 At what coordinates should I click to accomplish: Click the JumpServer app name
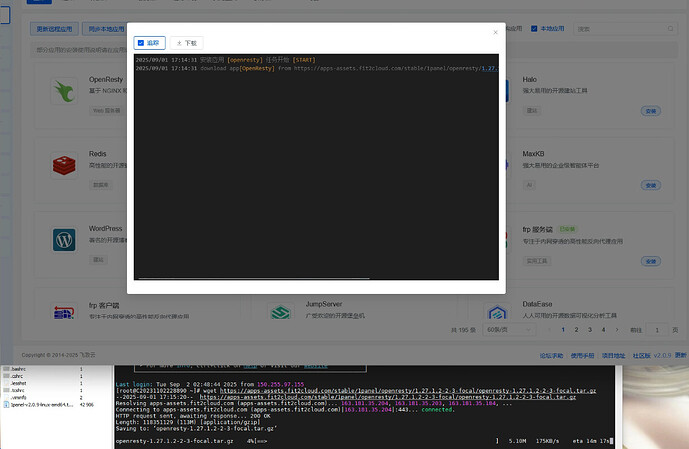click(324, 304)
